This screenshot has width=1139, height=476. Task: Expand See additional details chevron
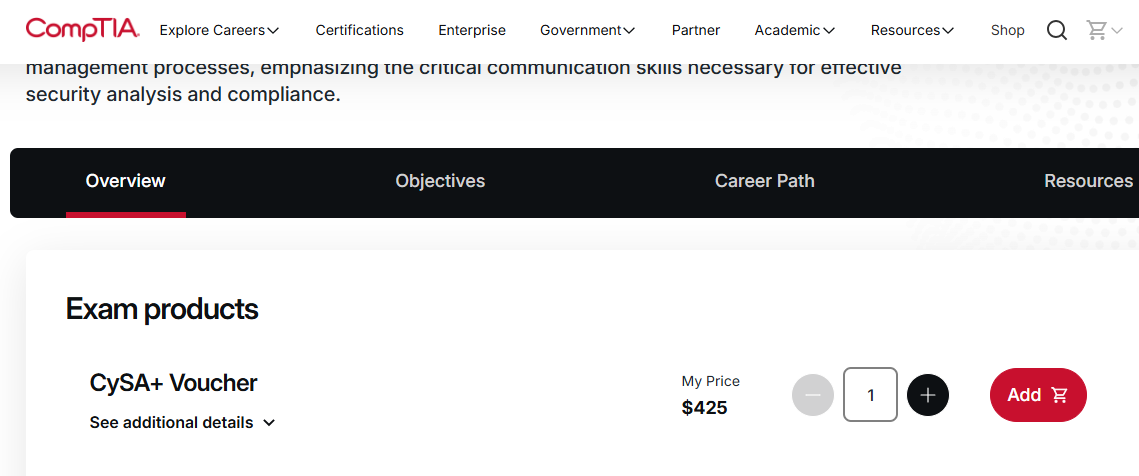(269, 423)
